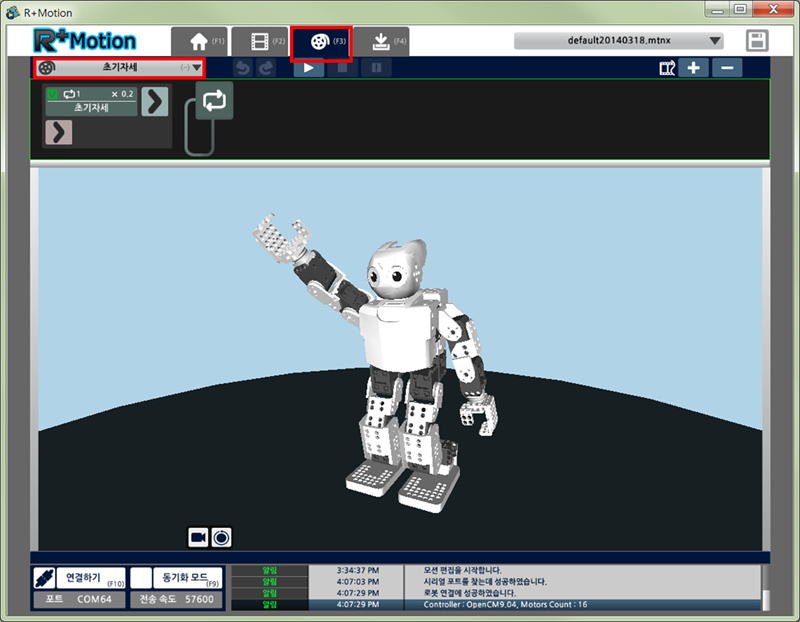This screenshot has width=800, height=622.
Task: Toggle the loop repeat icon in the timeline
Action: pos(214,101)
